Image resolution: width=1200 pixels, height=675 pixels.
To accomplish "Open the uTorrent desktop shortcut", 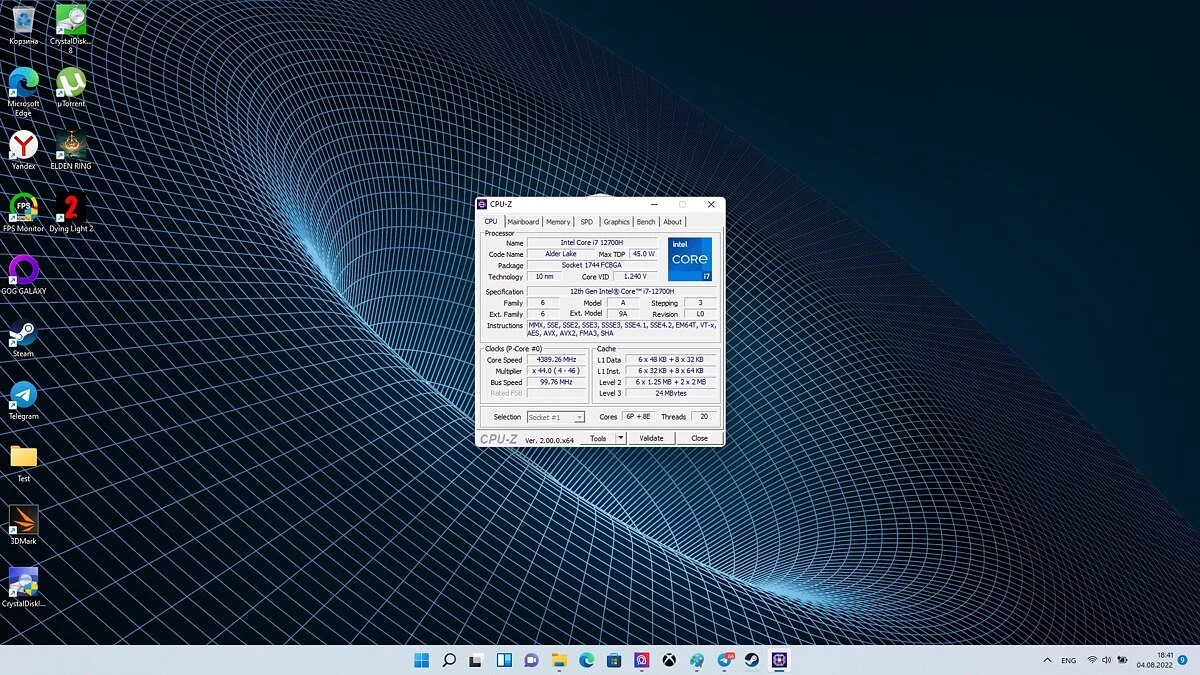I will (70, 83).
